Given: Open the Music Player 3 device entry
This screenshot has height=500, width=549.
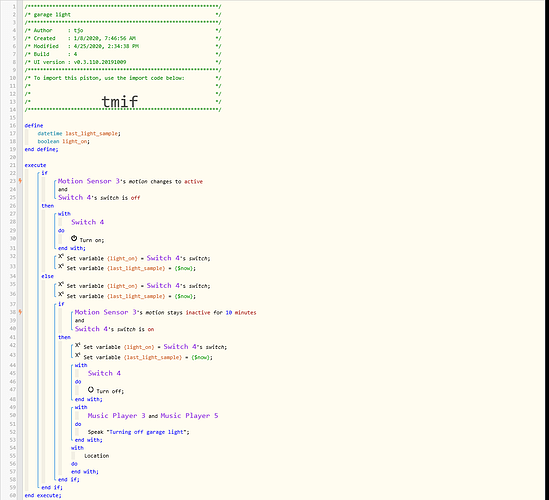Looking at the screenshot, I should point(117,416).
